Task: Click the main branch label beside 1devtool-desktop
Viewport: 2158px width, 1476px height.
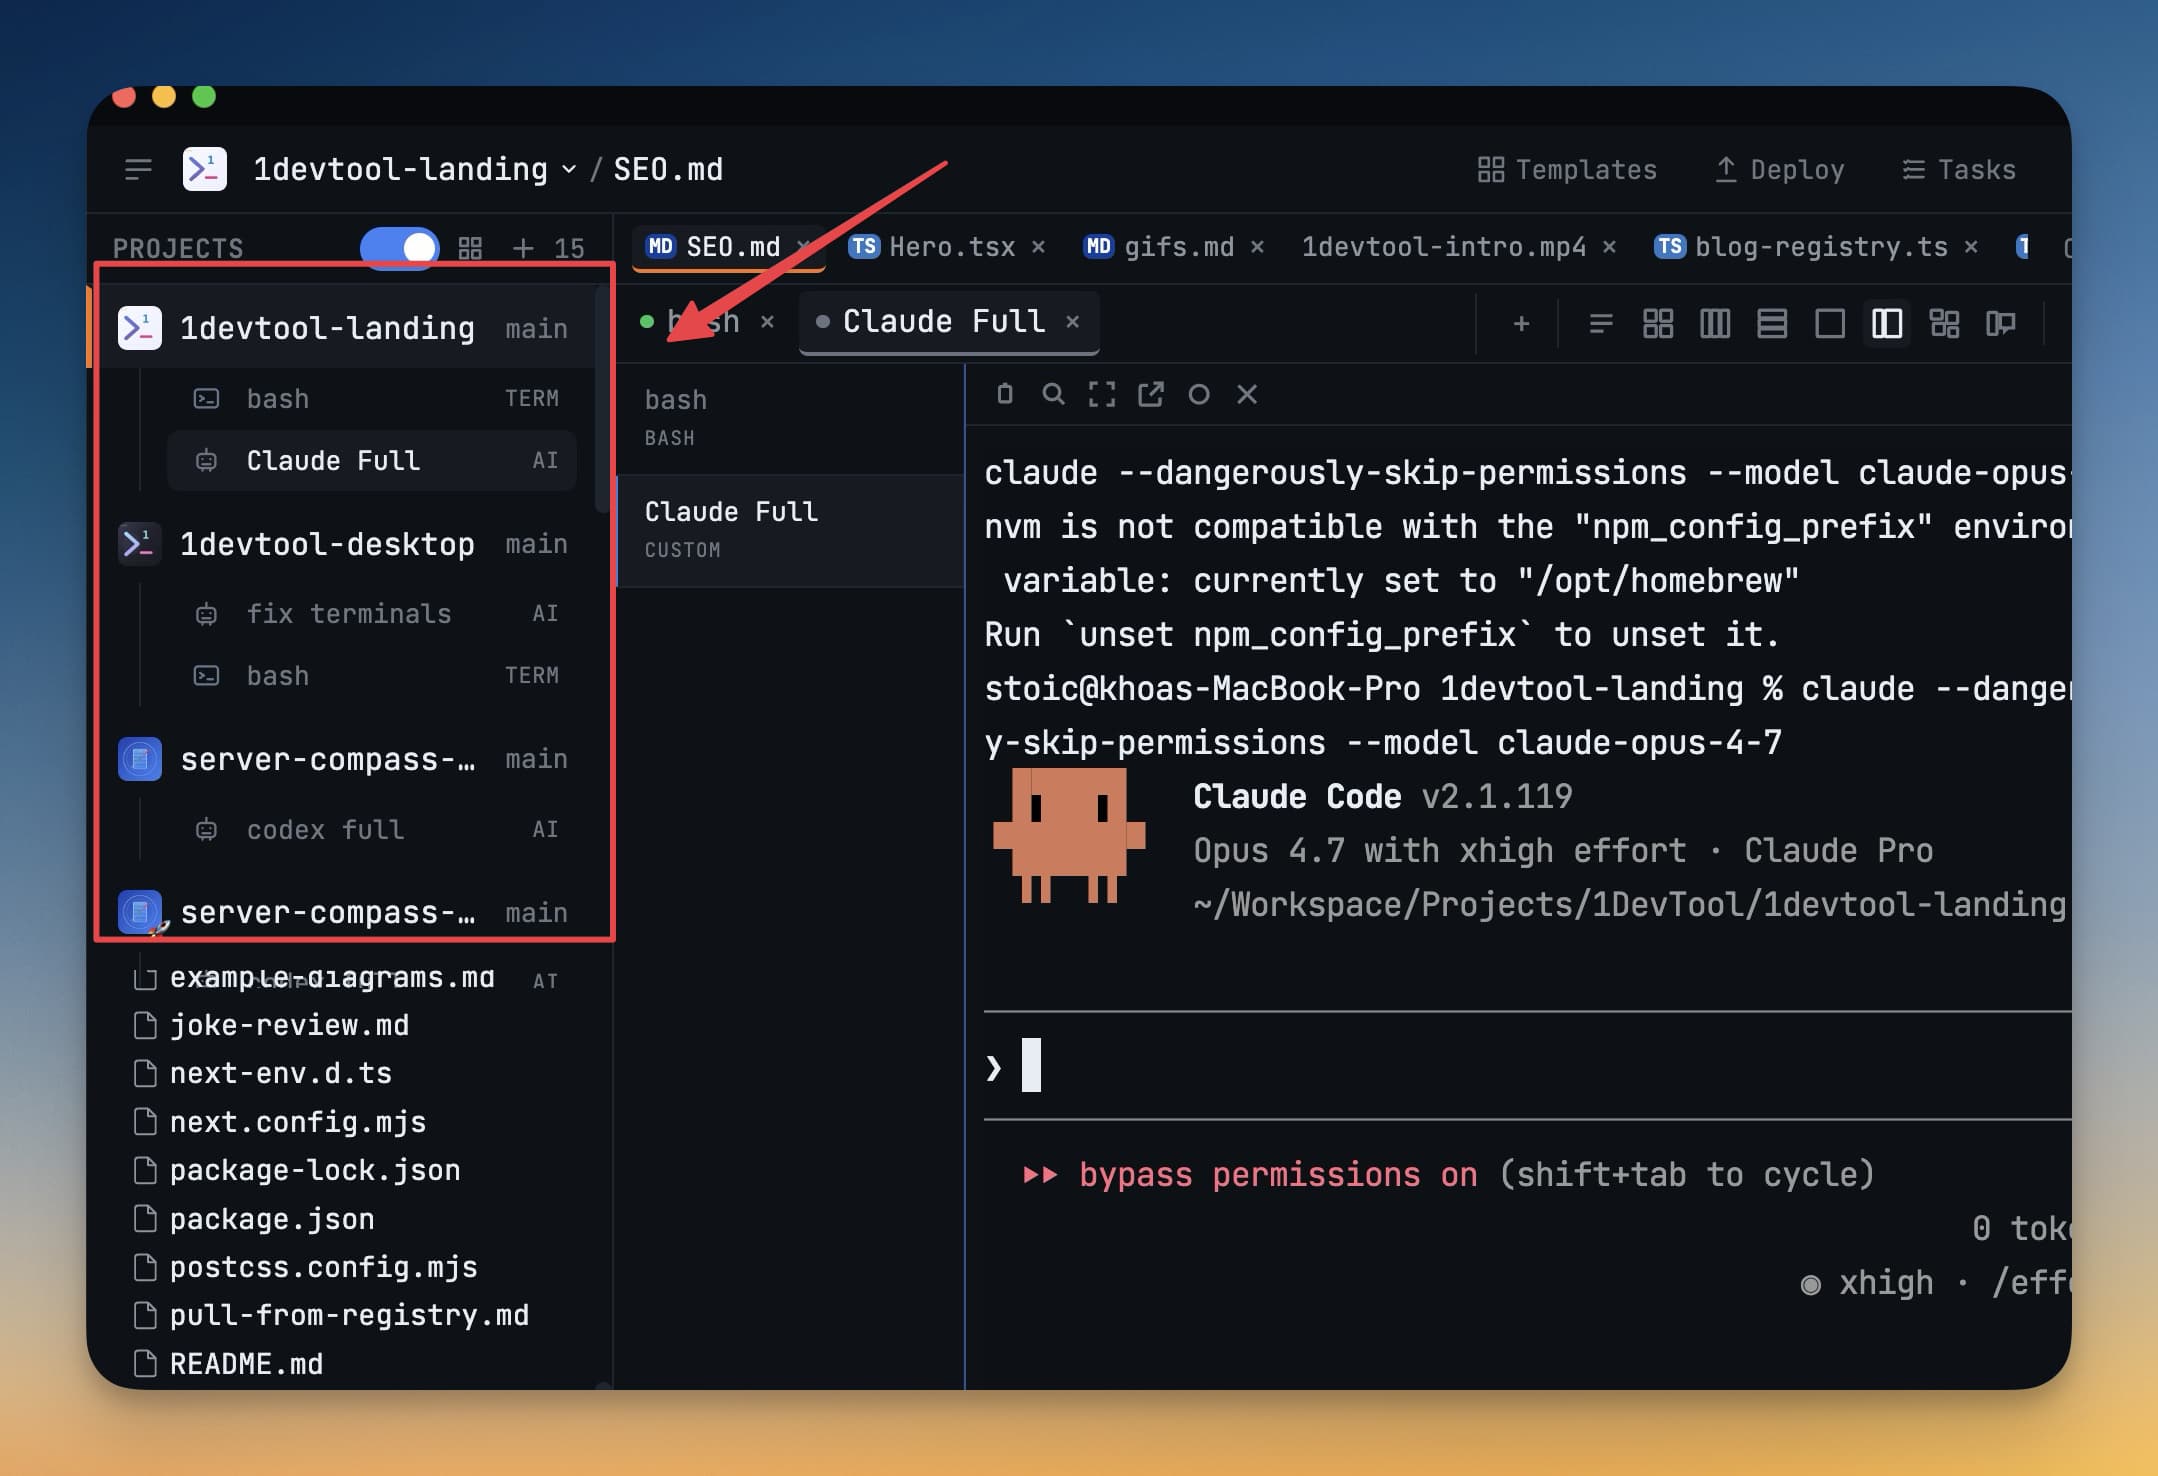Action: (x=536, y=544)
